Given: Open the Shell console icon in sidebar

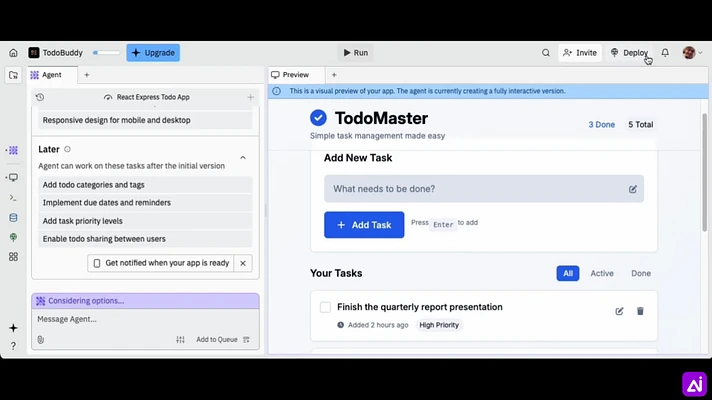Looking at the screenshot, I should 13,198.
